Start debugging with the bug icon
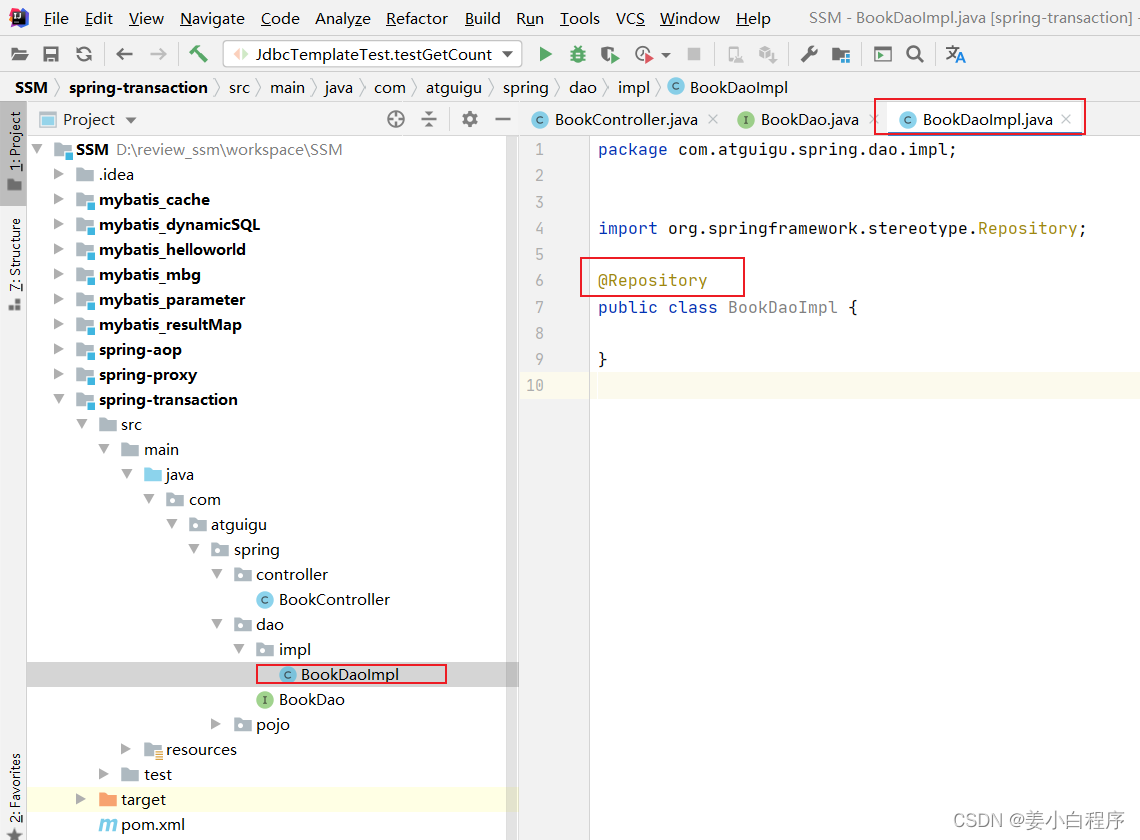The height and width of the screenshot is (840, 1140). pos(578,55)
